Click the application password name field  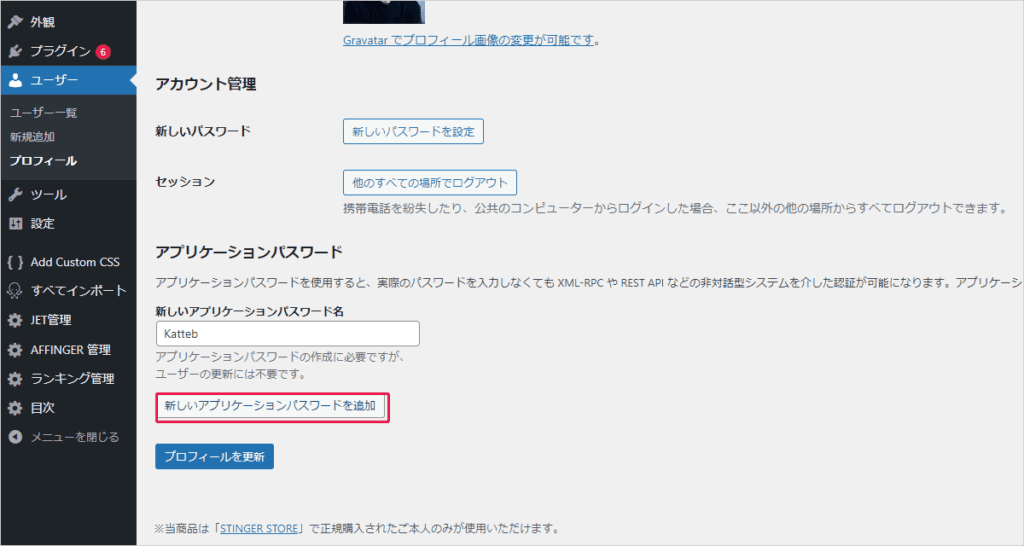288,334
